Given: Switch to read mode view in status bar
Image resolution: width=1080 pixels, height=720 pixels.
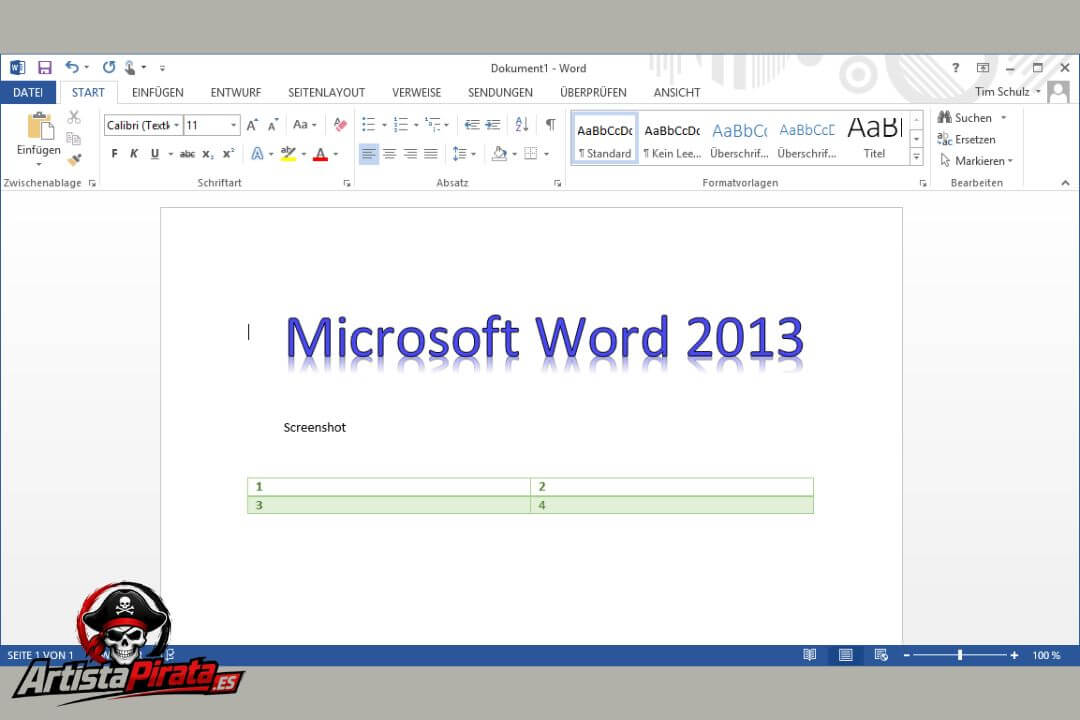Looking at the screenshot, I should click(x=810, y=655).
